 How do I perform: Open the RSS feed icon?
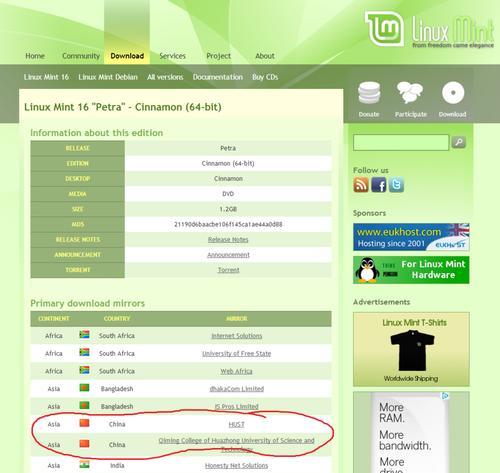(361, 185)
